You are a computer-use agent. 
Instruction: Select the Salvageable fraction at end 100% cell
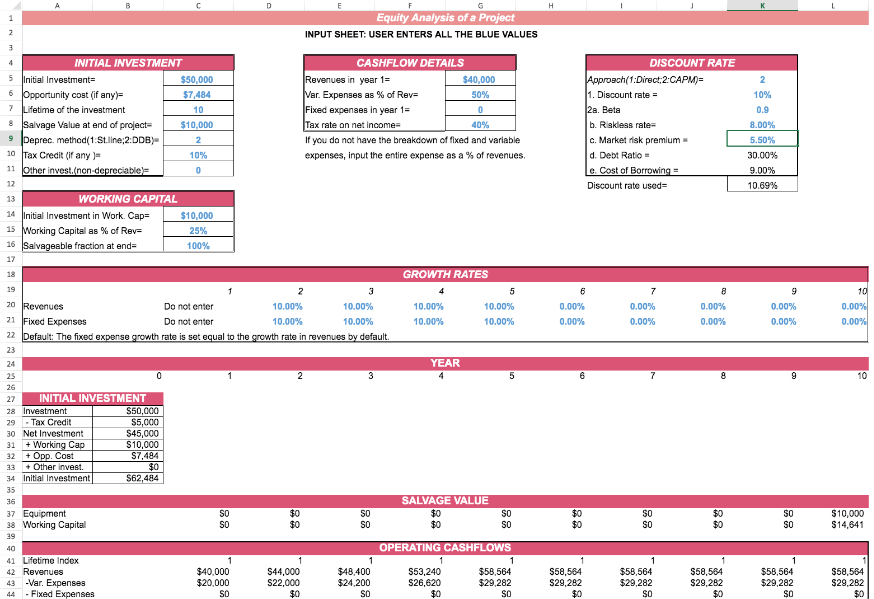point(198,245)
